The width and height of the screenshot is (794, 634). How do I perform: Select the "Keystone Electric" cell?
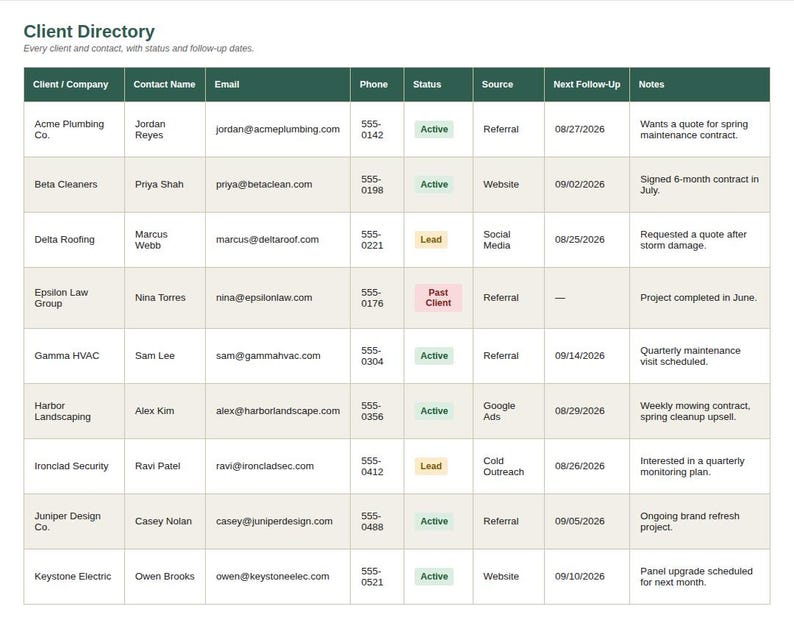tap(74, 577)
